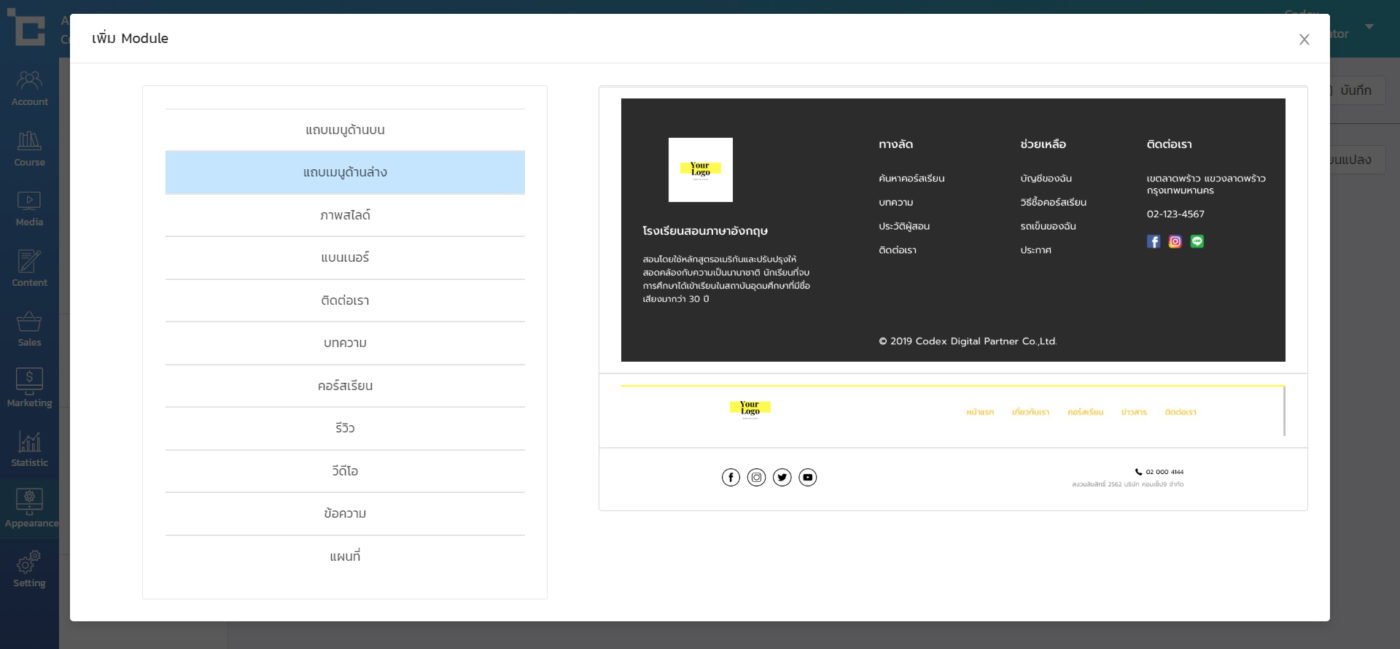Click Your Logo image in dark footer
The image size is (1400, 649).
[700, 170]
